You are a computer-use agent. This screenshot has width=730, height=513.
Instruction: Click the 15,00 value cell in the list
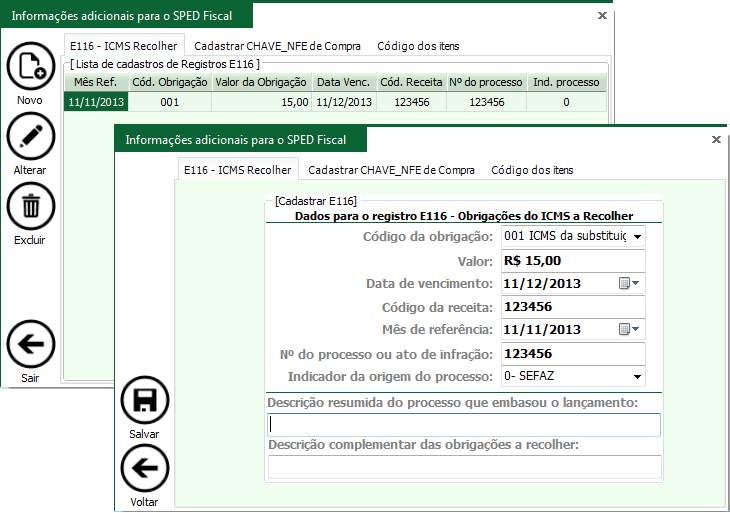click(x=261, y=102)
